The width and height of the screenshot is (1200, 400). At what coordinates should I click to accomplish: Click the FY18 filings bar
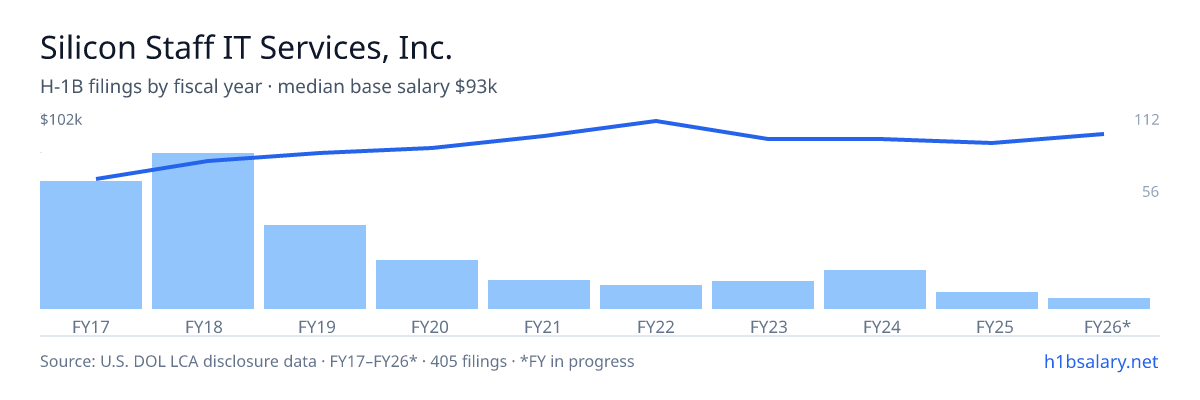click(x=203, y=231)
